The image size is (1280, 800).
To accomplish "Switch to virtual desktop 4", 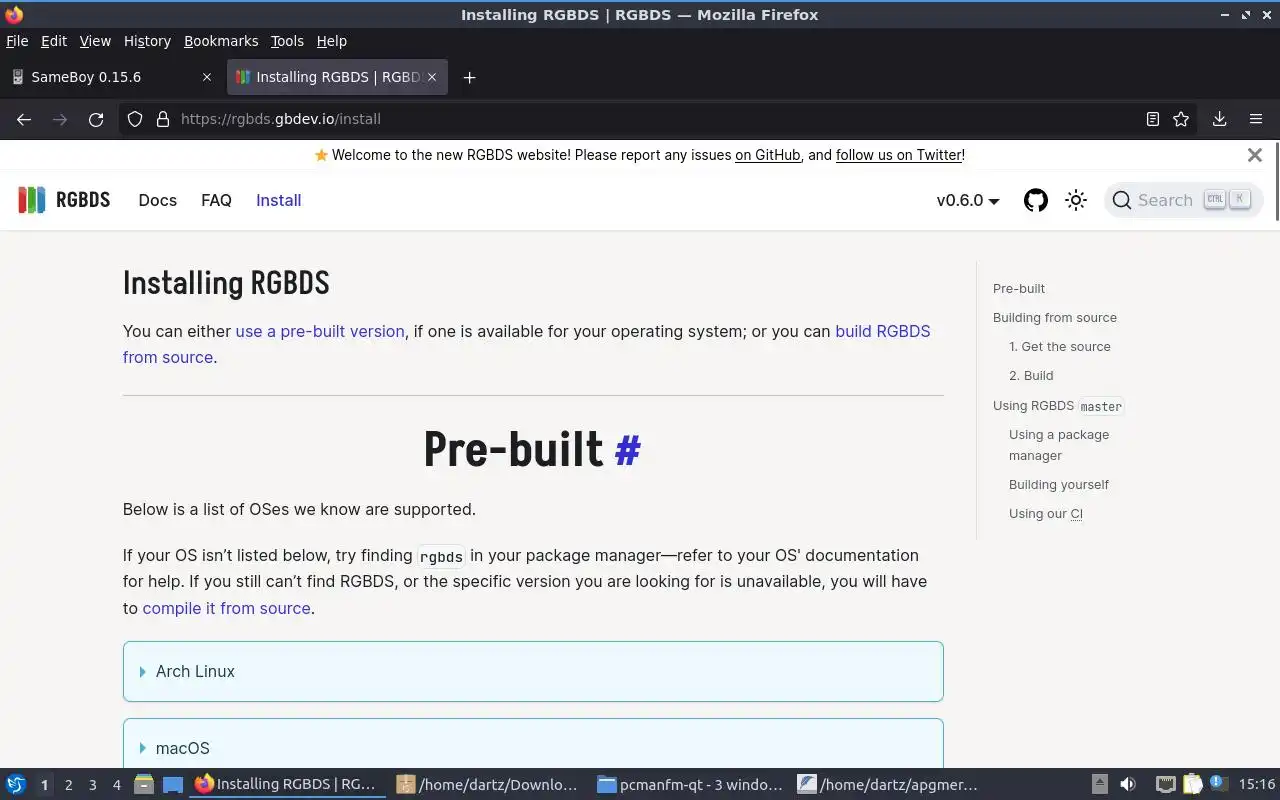I will (117, 785).
